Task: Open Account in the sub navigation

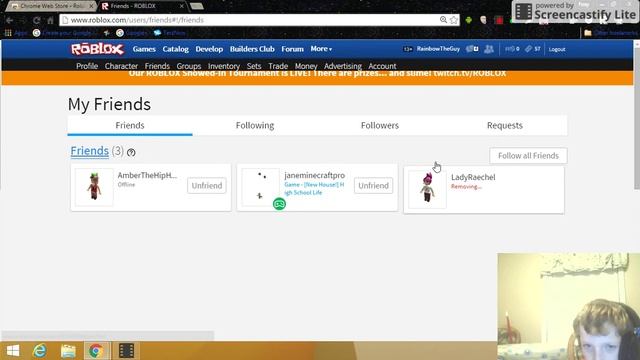Action: pyautogui.click(x=382, y=66)
